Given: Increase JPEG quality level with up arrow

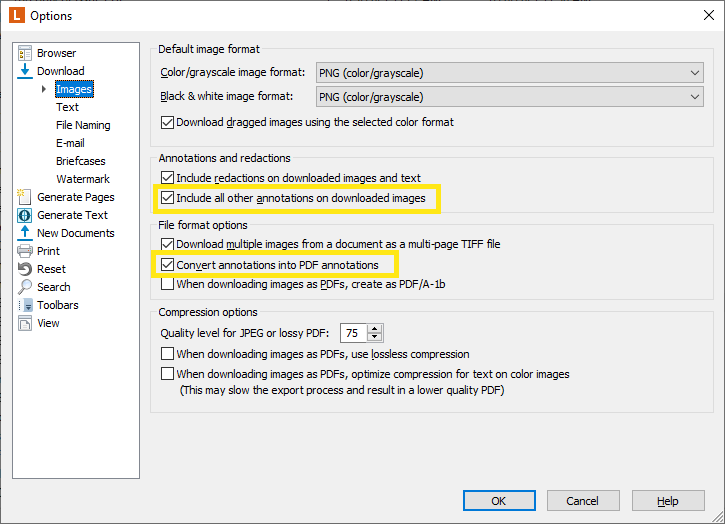Looking at the screenshot, I should 375,329.
